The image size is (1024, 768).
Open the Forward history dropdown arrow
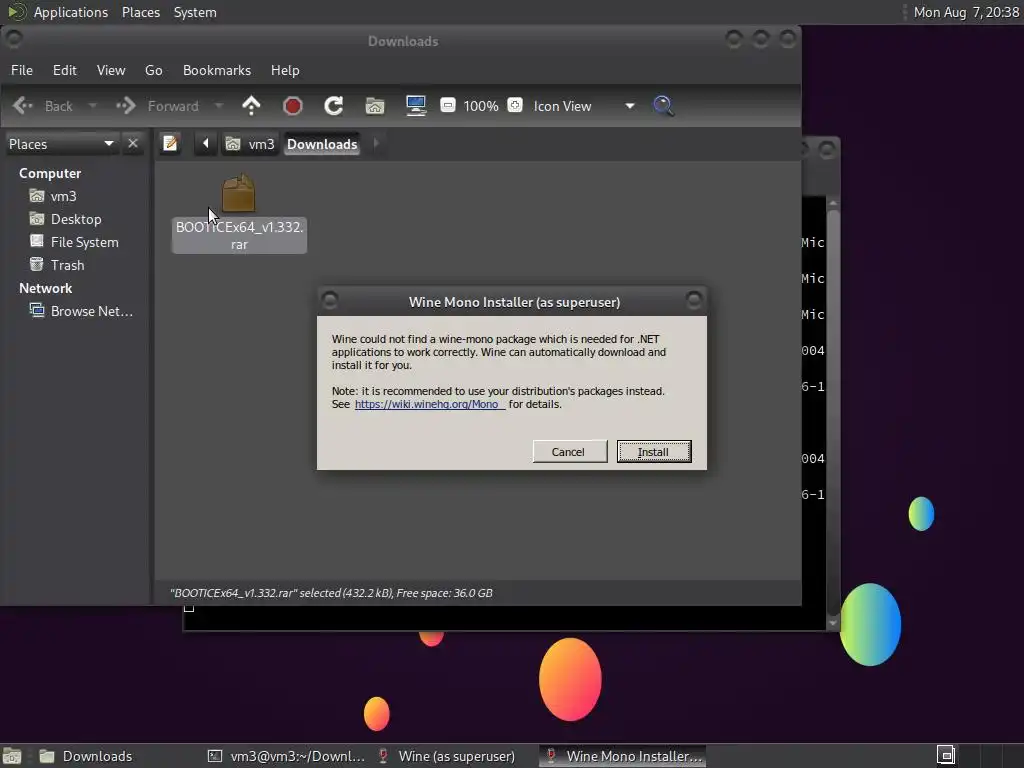tap(219, 106)
